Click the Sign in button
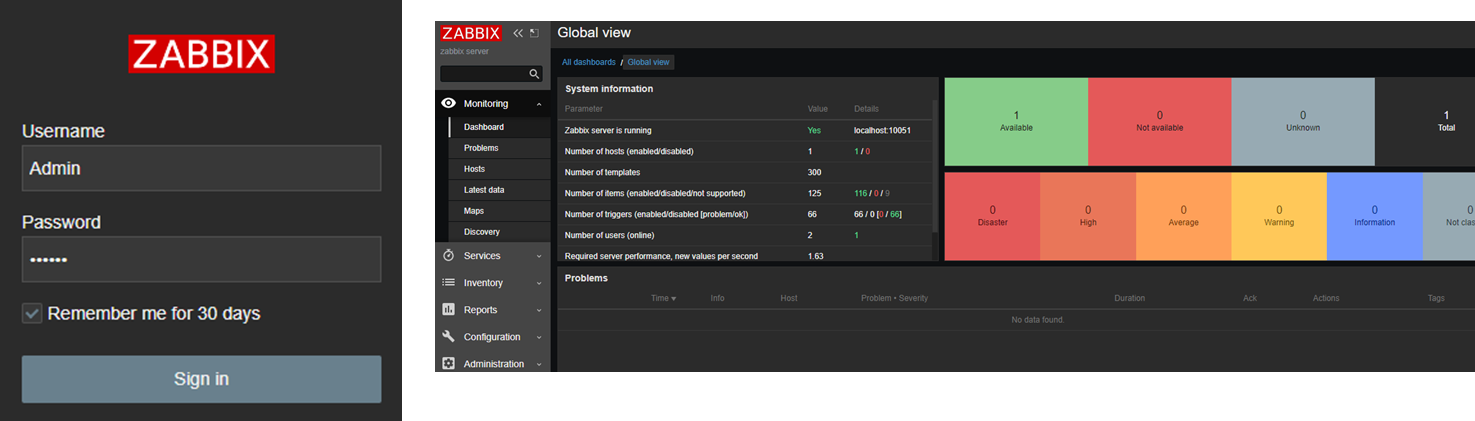 (x=201, y=379)
